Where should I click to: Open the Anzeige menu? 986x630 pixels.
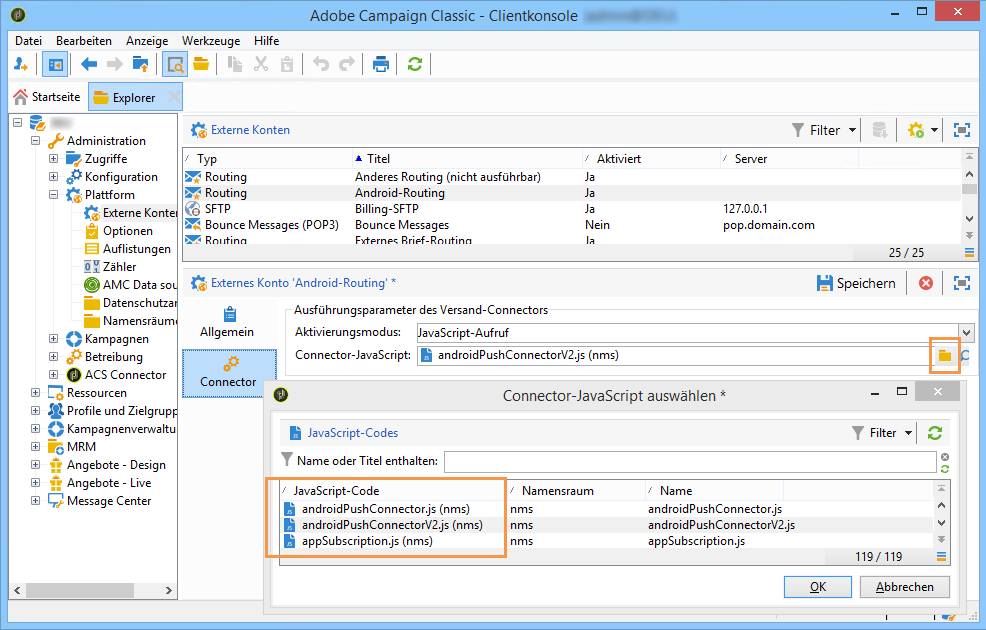pyautogui.click(x=147, y=41)
